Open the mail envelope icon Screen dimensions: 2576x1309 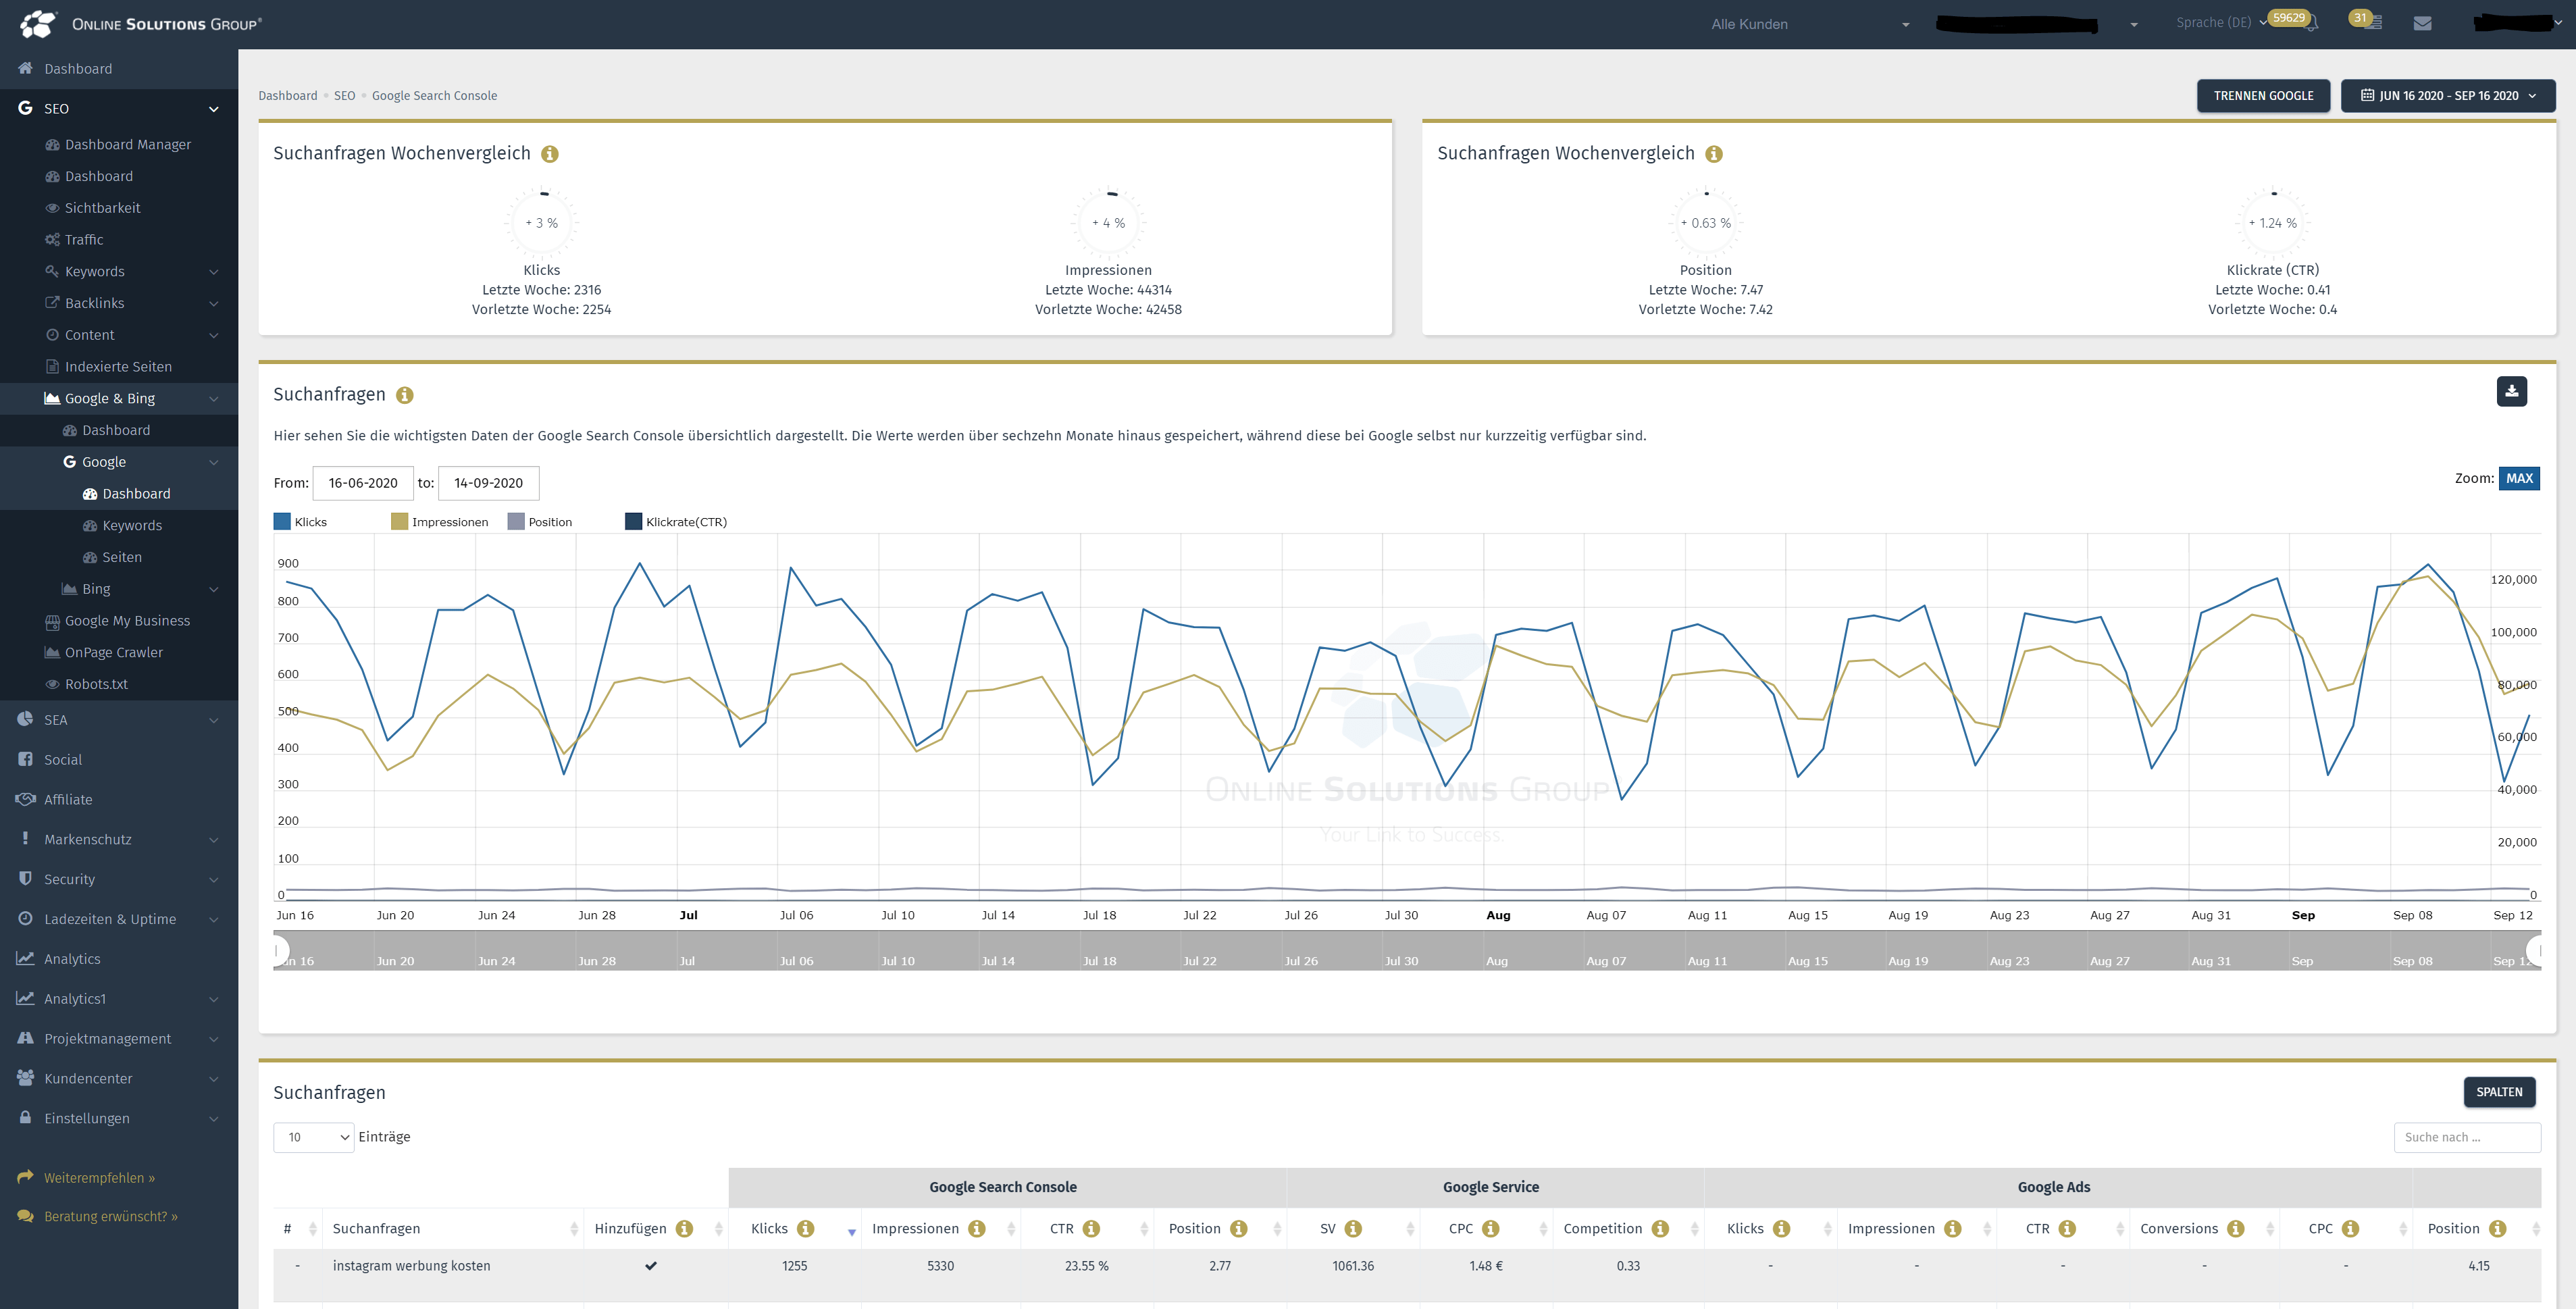pos(2422,23)
